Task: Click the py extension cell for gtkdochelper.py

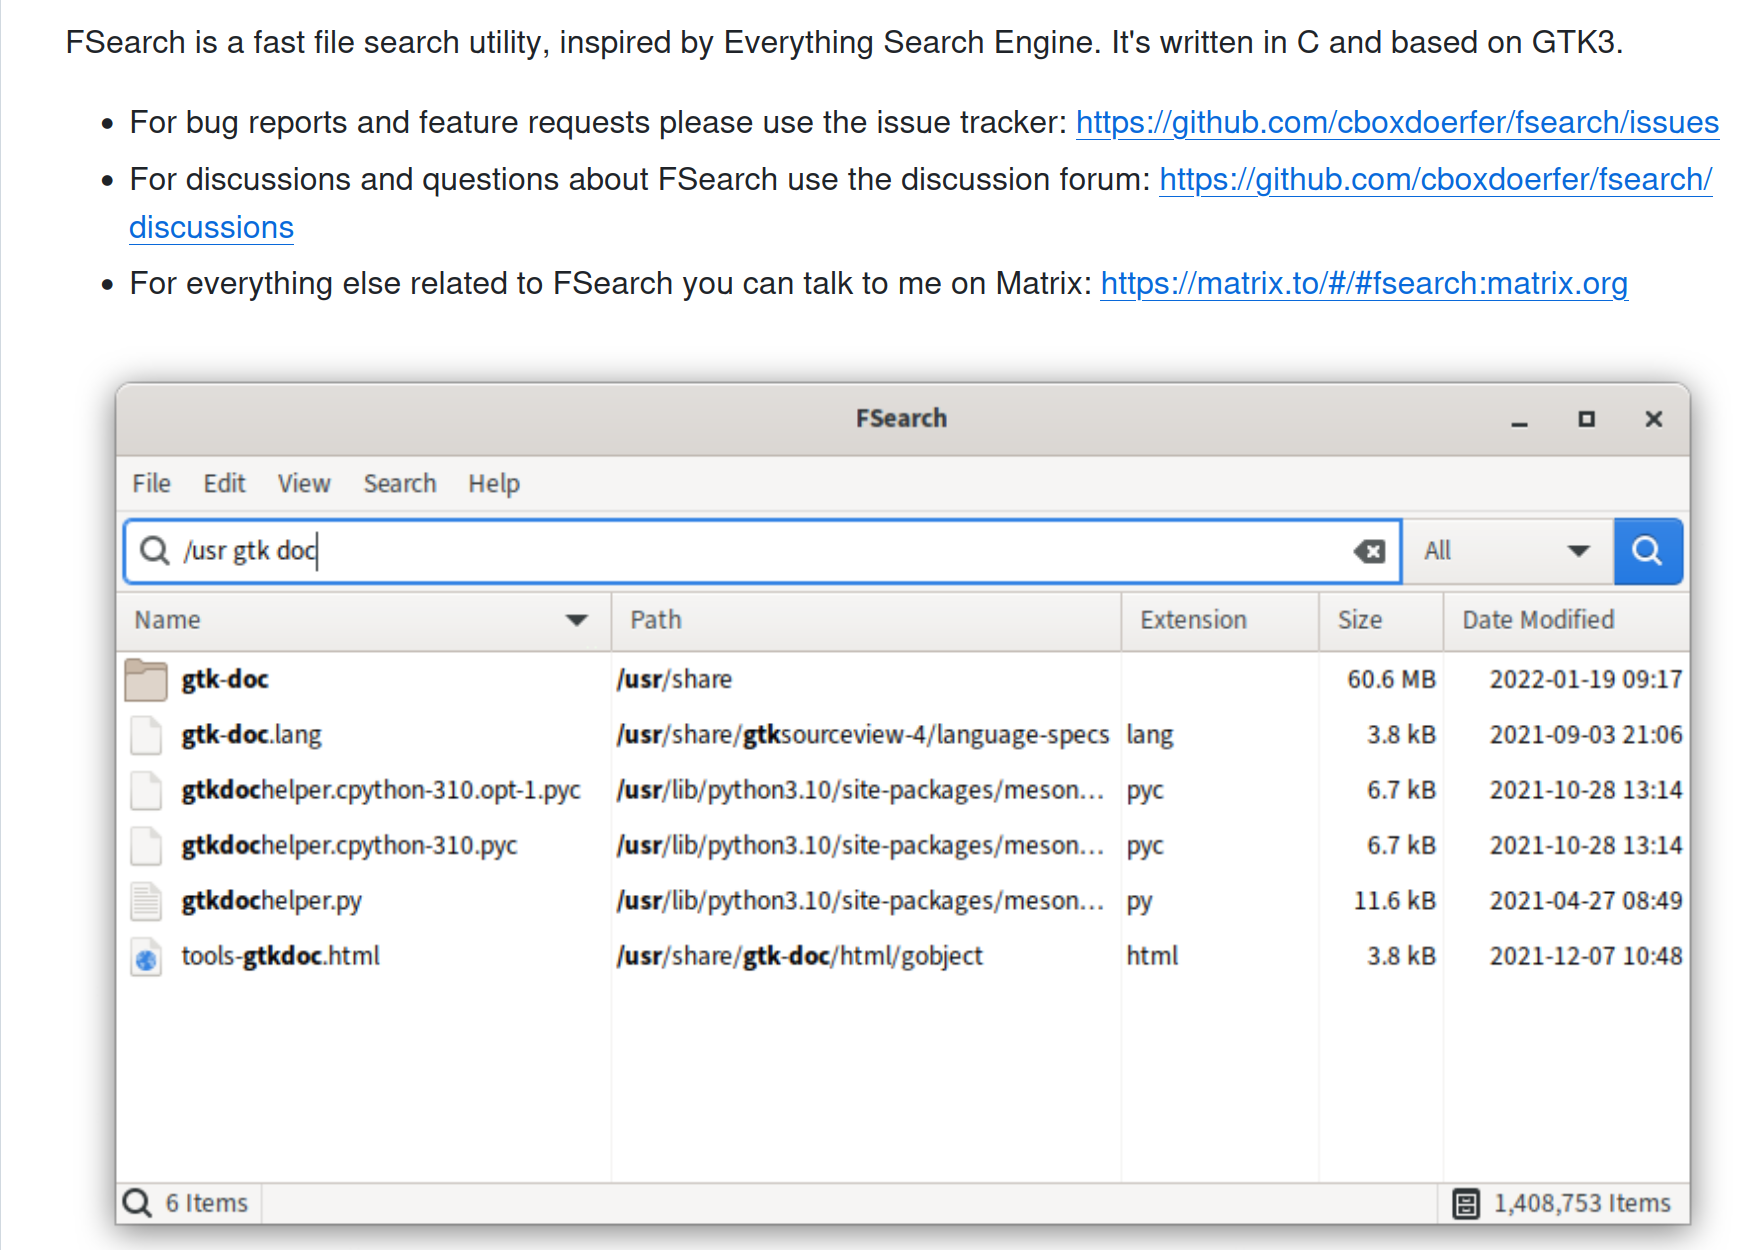Action: coord(1139,902)
